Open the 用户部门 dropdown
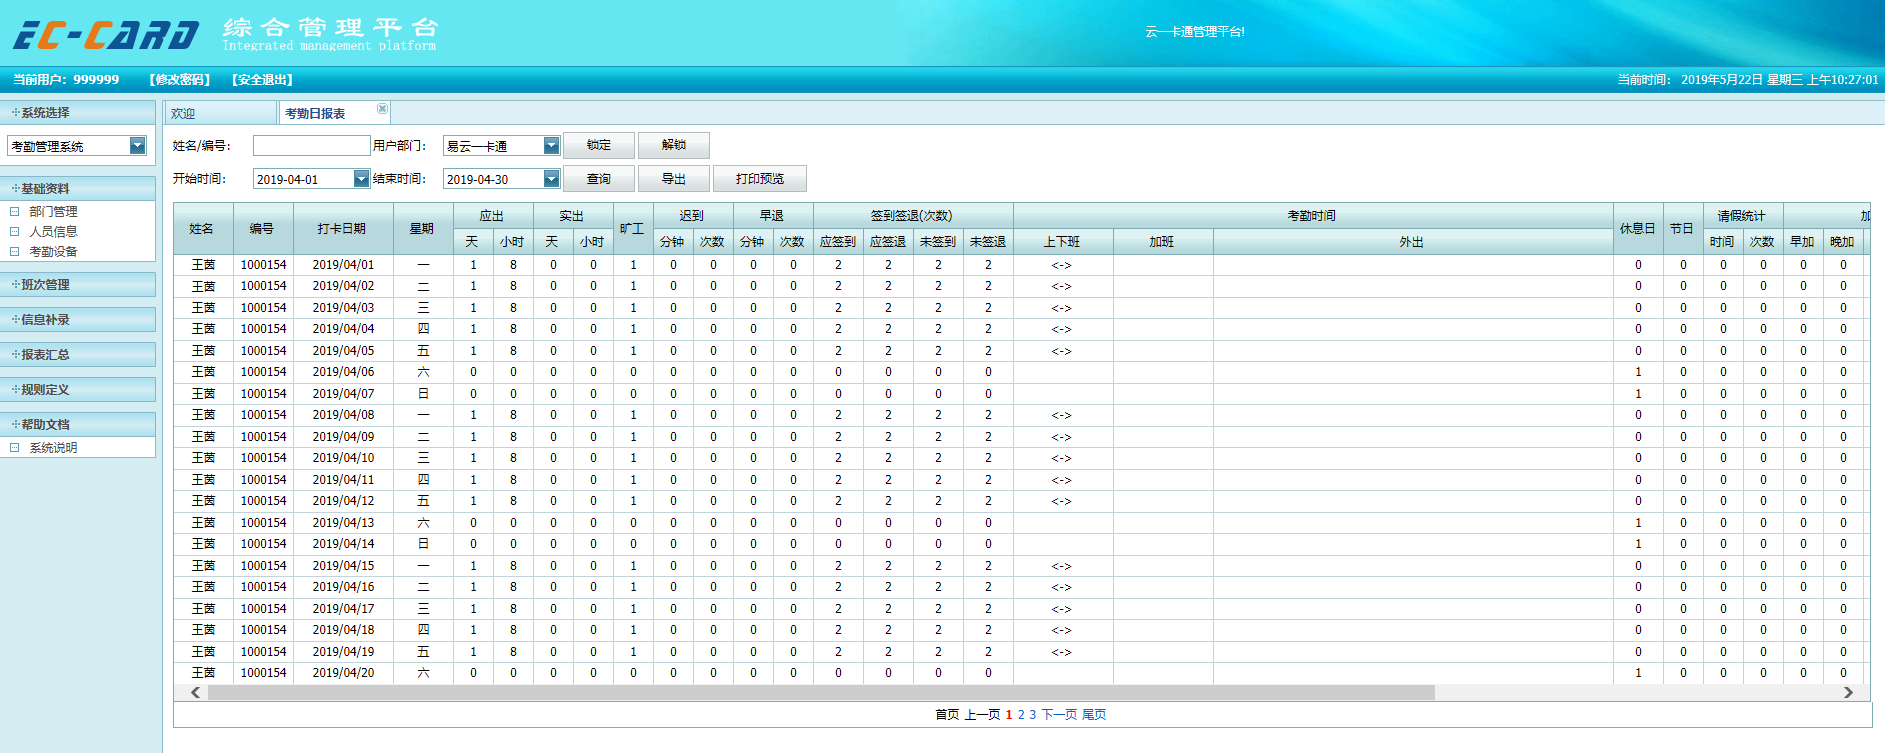This screenshot has height=753, width=1885. 551,146
